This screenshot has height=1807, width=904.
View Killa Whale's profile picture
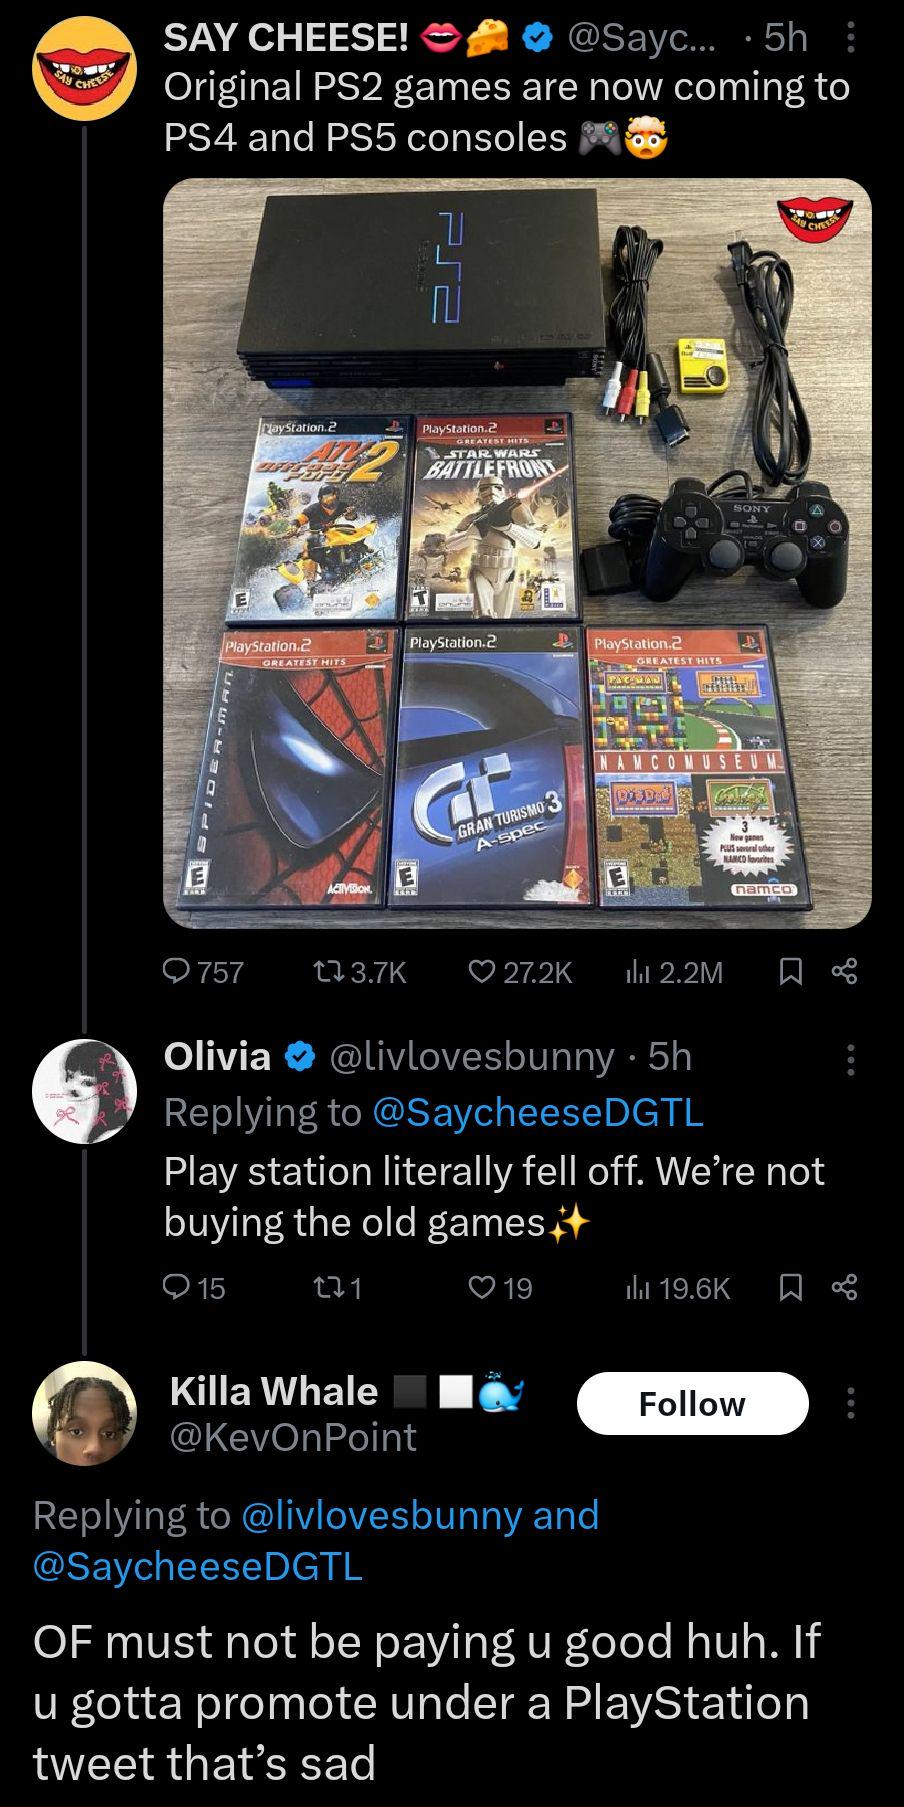pyautogui.click(x=84, y=1412)
